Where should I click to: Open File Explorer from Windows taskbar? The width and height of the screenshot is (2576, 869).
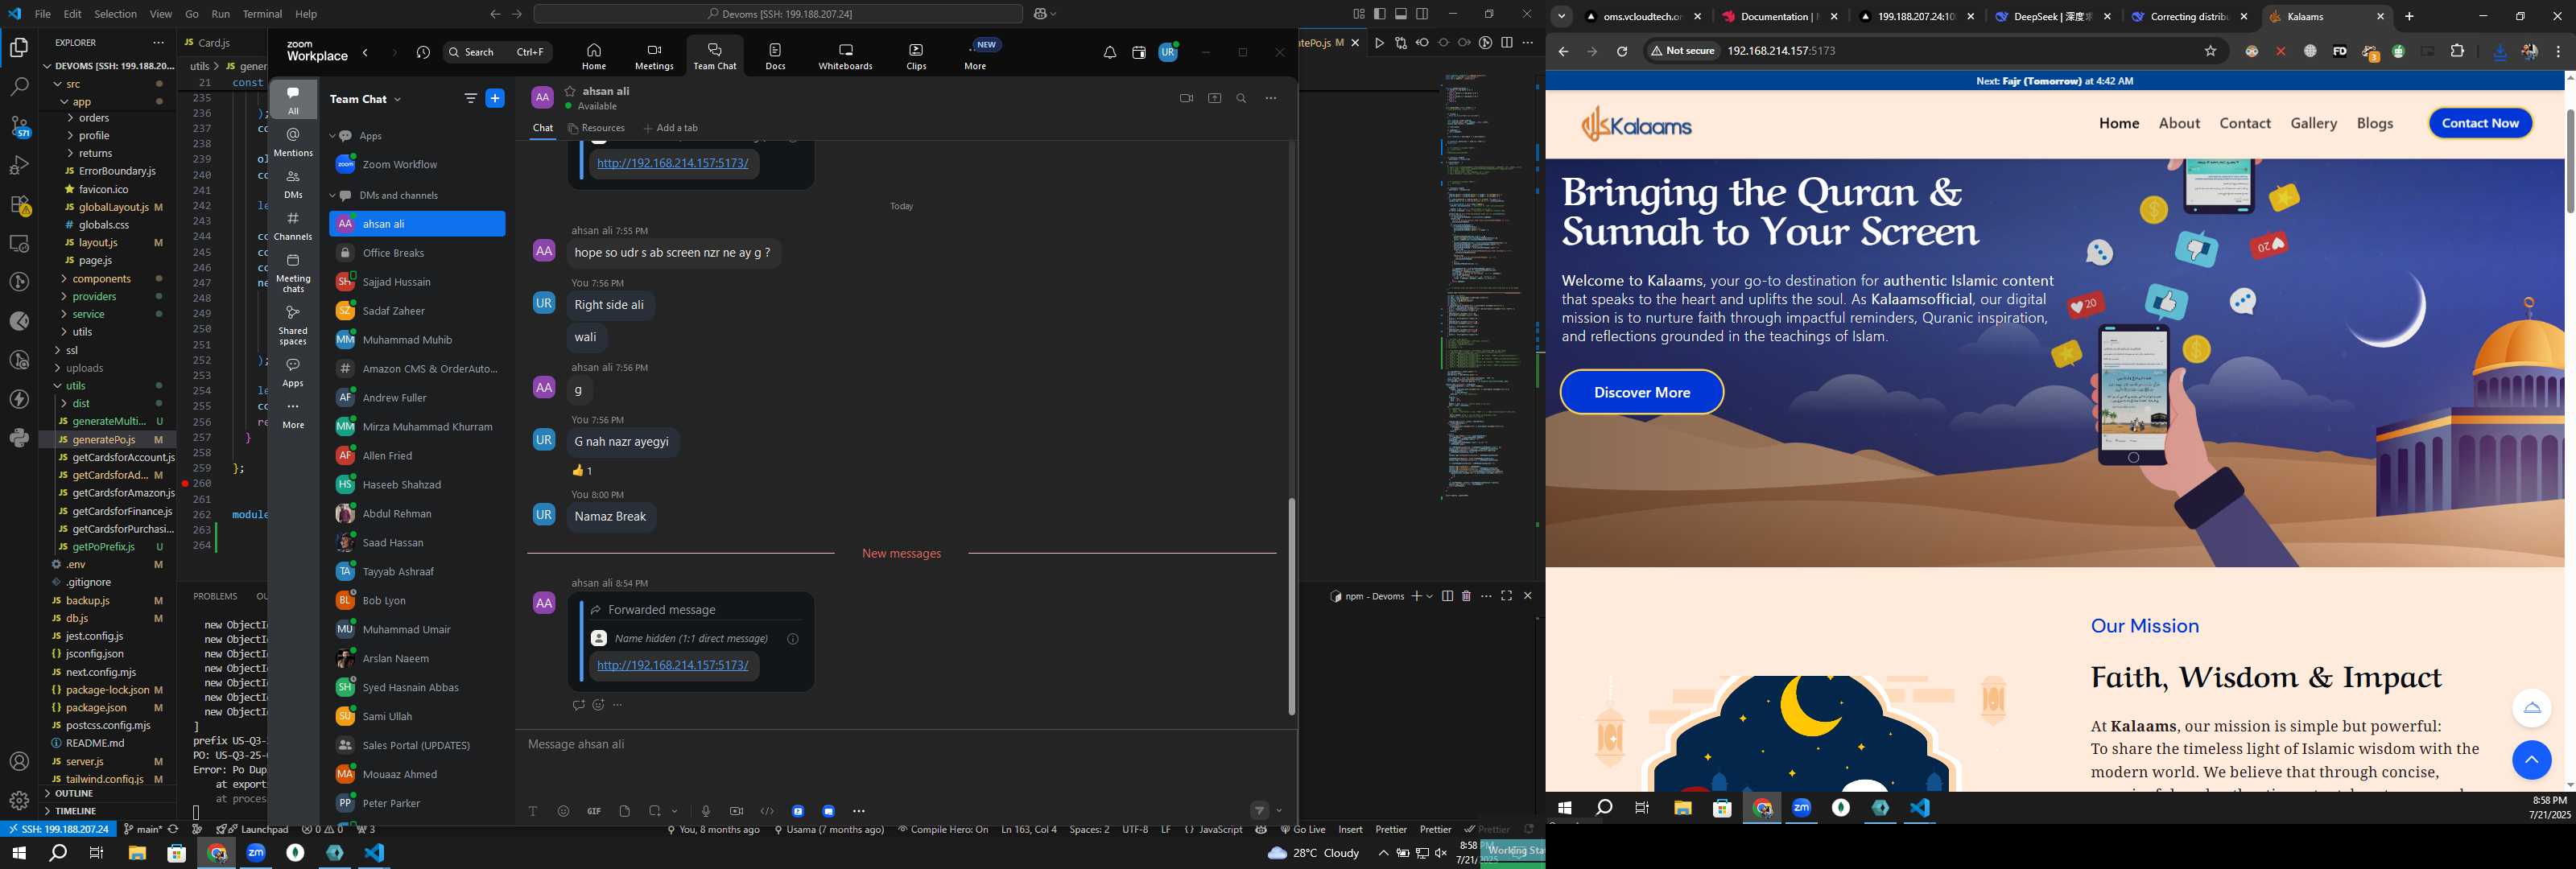[136, 853]
